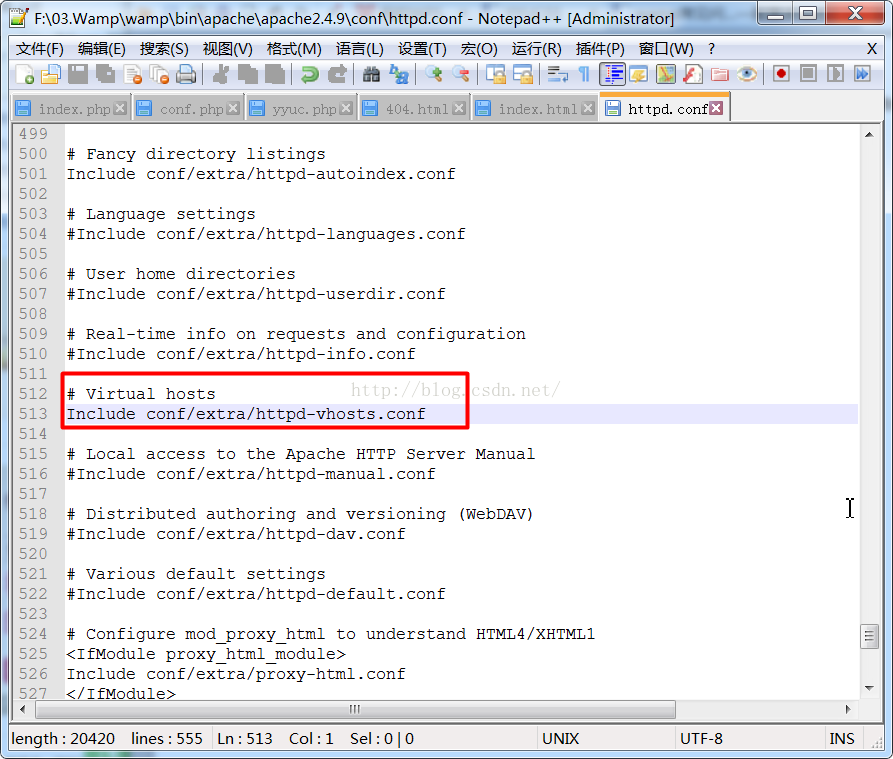Open the 视图(V) menu

pos(227,49)
